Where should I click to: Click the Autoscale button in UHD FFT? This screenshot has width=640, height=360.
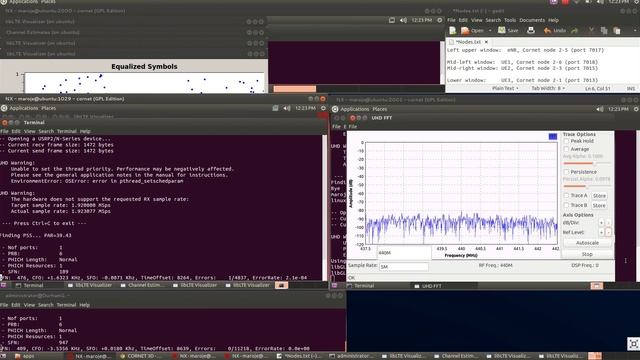tap(587, 243)
